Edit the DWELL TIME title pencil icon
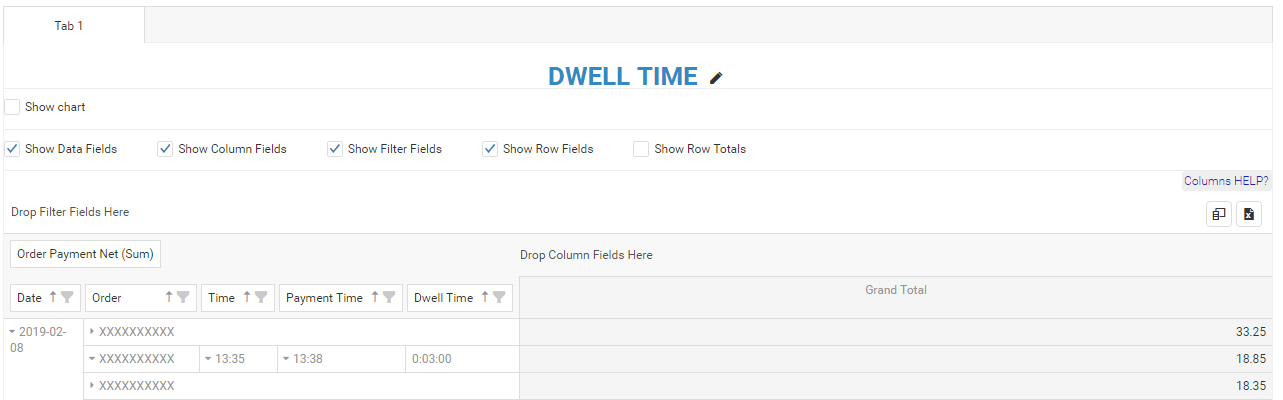 click(716, 78)
